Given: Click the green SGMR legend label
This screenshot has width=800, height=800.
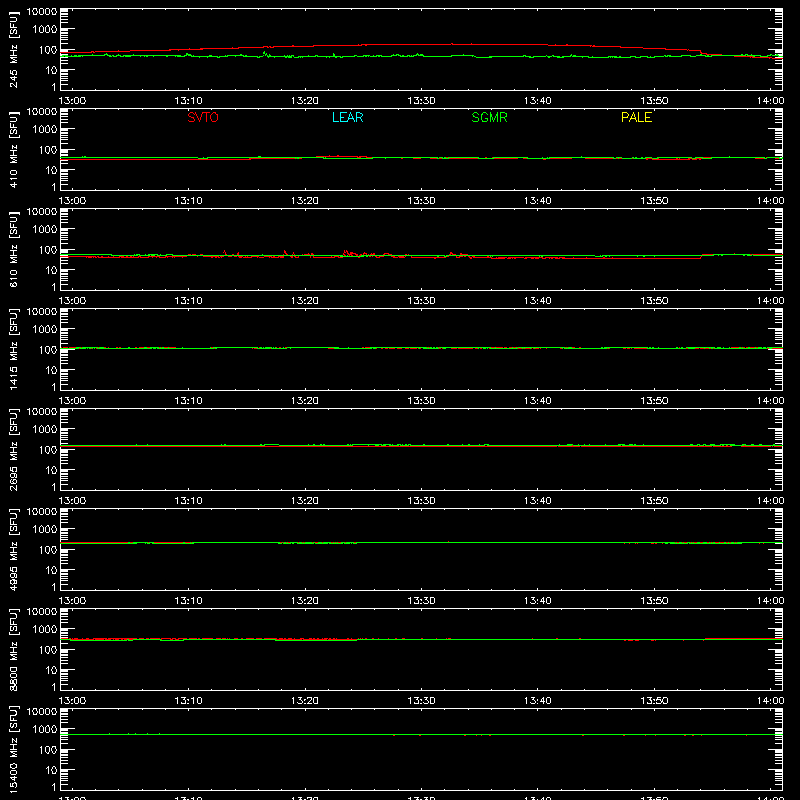Looking at the screenshot, I should coord(489,117).
